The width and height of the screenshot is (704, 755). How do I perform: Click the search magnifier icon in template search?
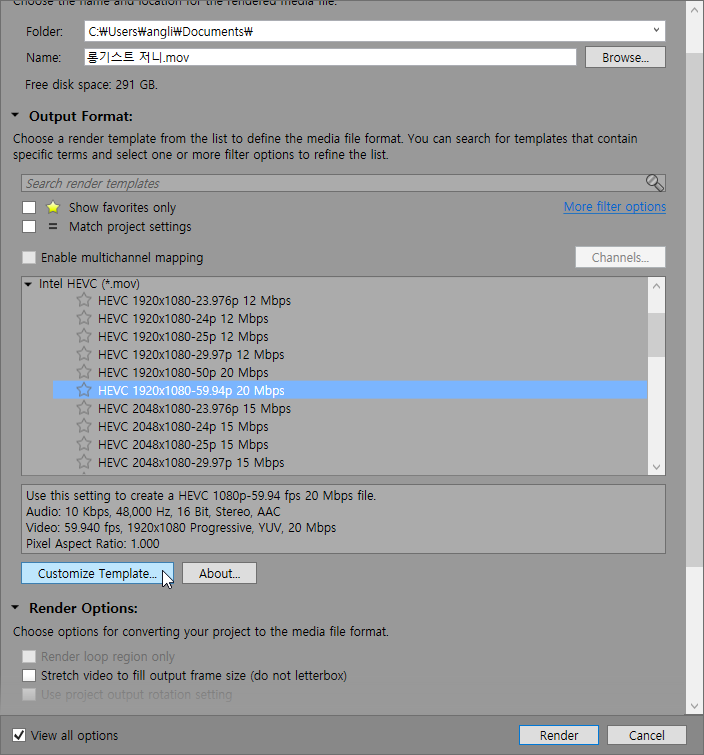coord(654,183)
